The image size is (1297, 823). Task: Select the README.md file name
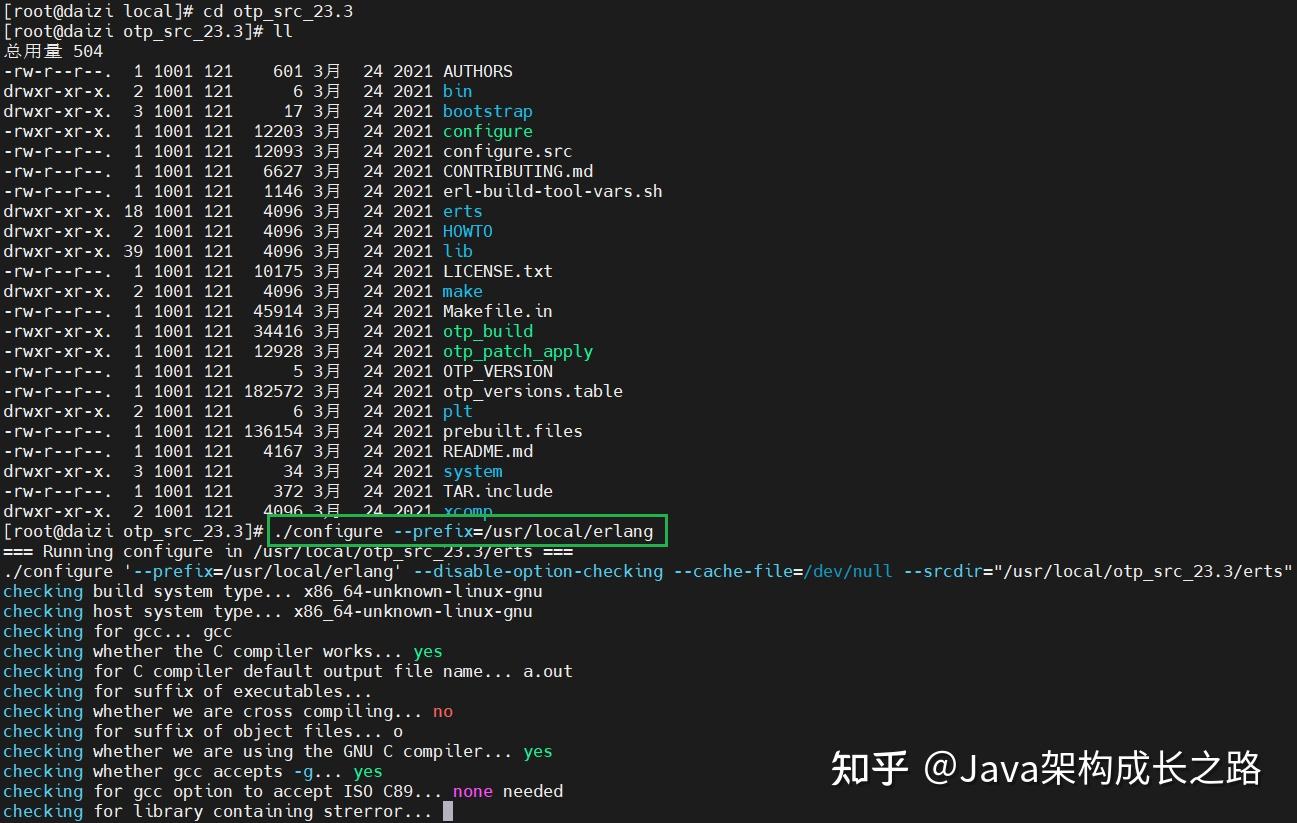click(x=488, y=451)
